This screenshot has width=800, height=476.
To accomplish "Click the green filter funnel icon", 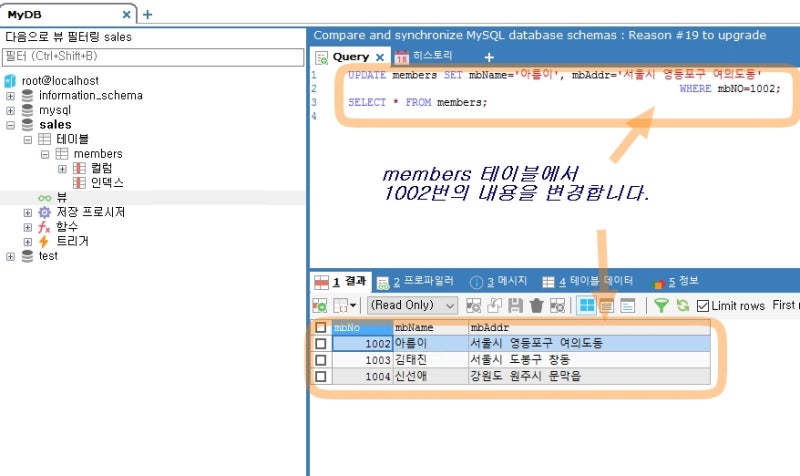I will (661, 306).
